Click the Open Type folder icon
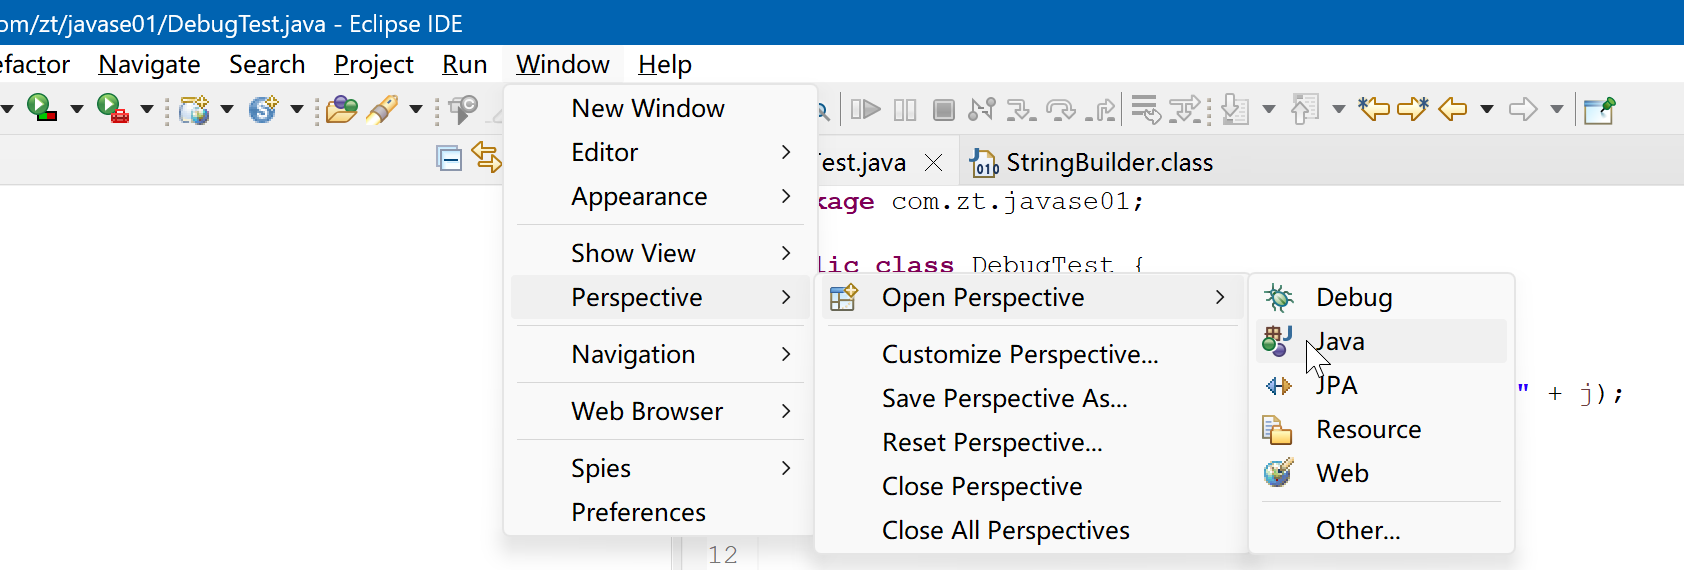Image resolution: width=1684 pixels, height=570 pixels. [x=341, y=109]
